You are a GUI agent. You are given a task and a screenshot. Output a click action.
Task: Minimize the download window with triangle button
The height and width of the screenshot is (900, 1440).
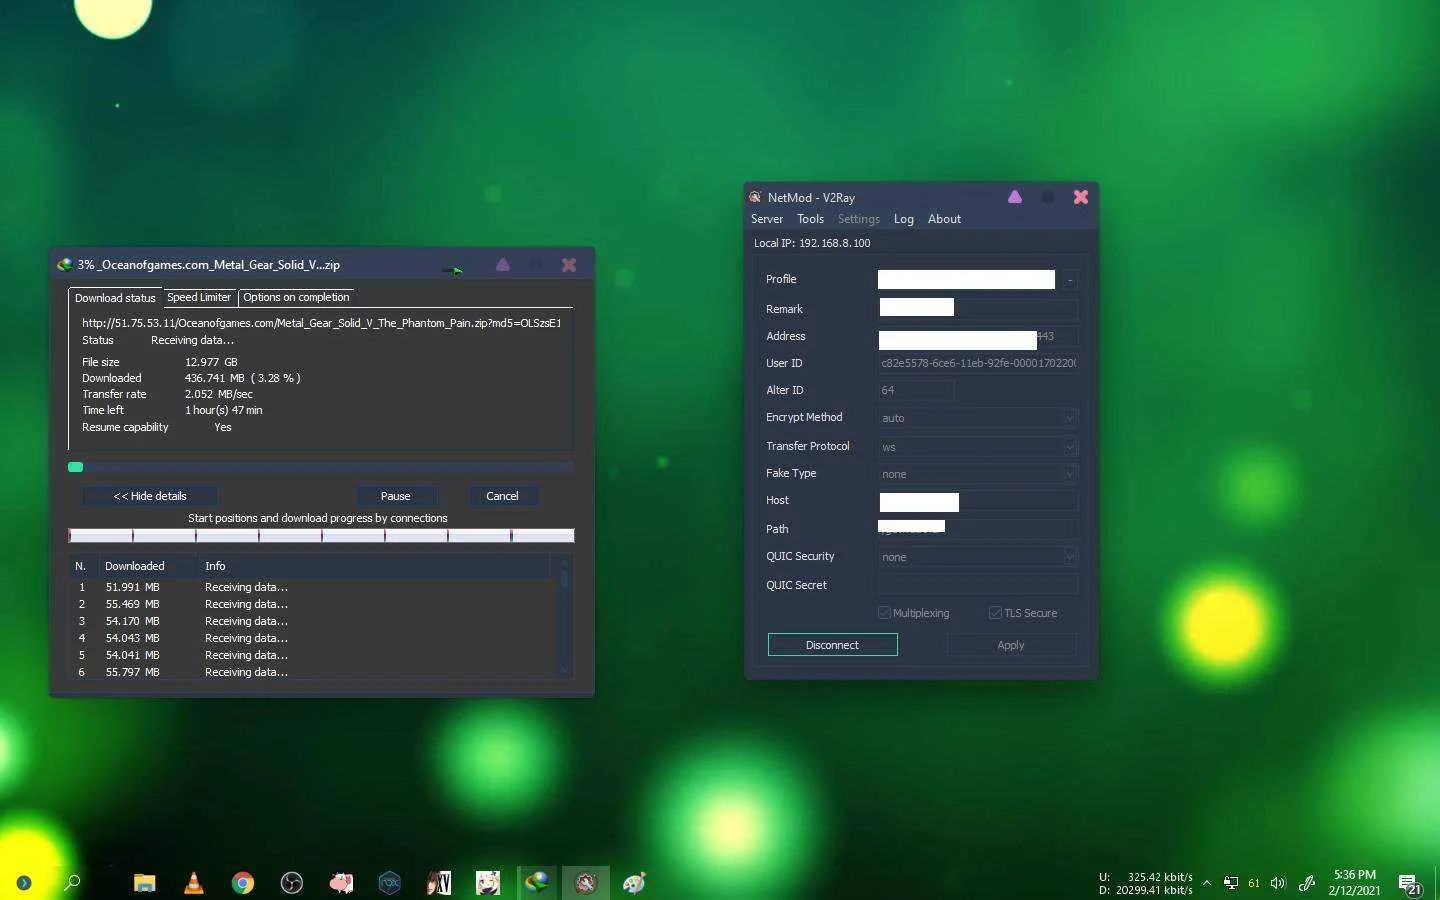[x=503, y=265]
